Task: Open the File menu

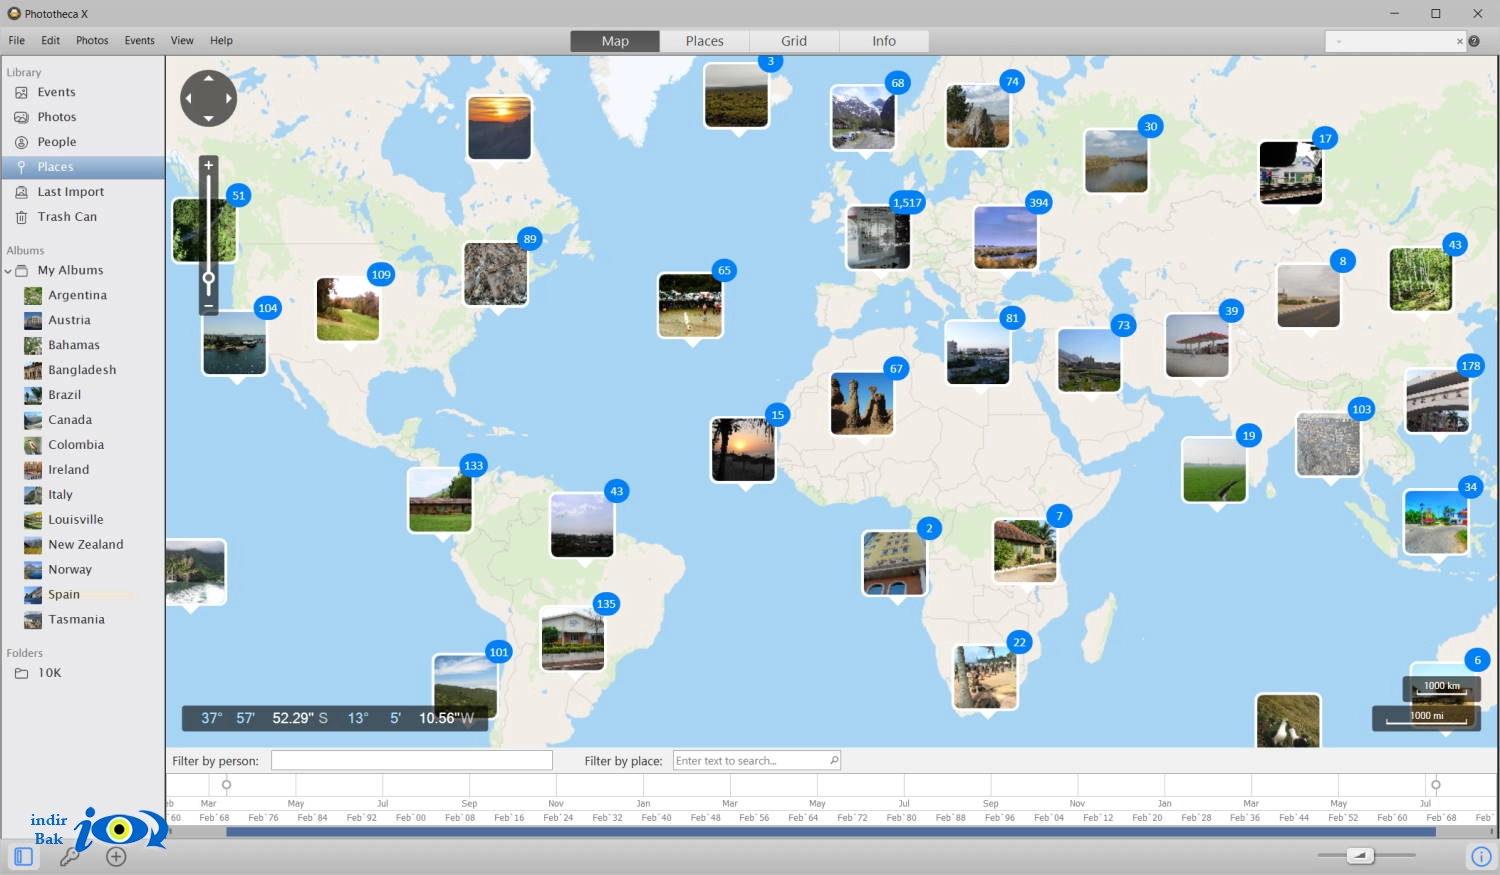Action: [x=17, y=41]
